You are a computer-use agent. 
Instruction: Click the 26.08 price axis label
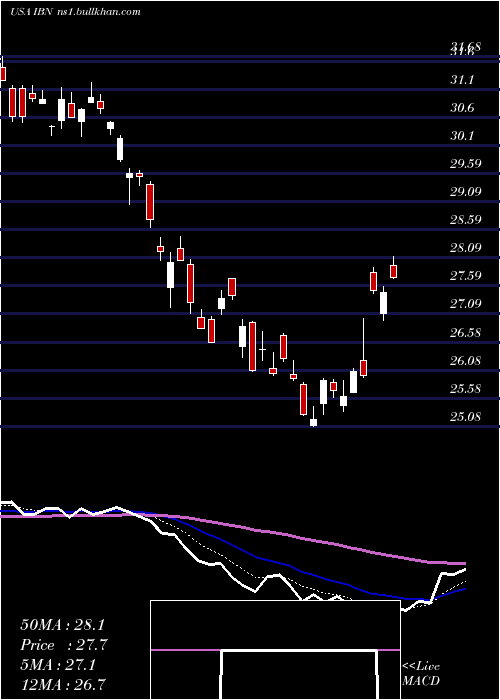[x=465, y=361]
